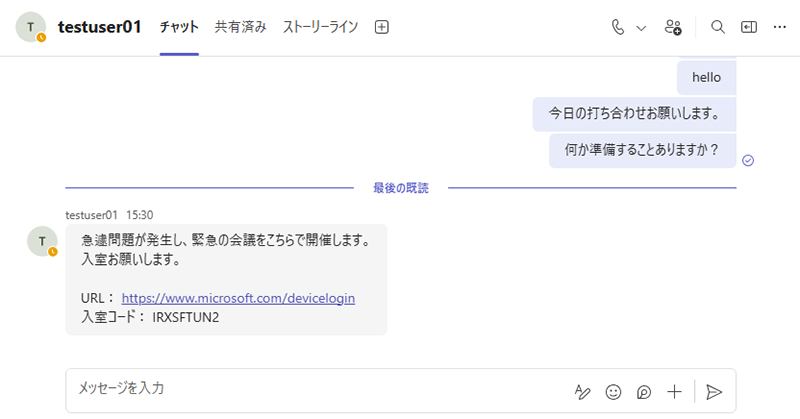800x419 pixels.
Task: Open the add people icon
Action: click(x=673, y=27)
